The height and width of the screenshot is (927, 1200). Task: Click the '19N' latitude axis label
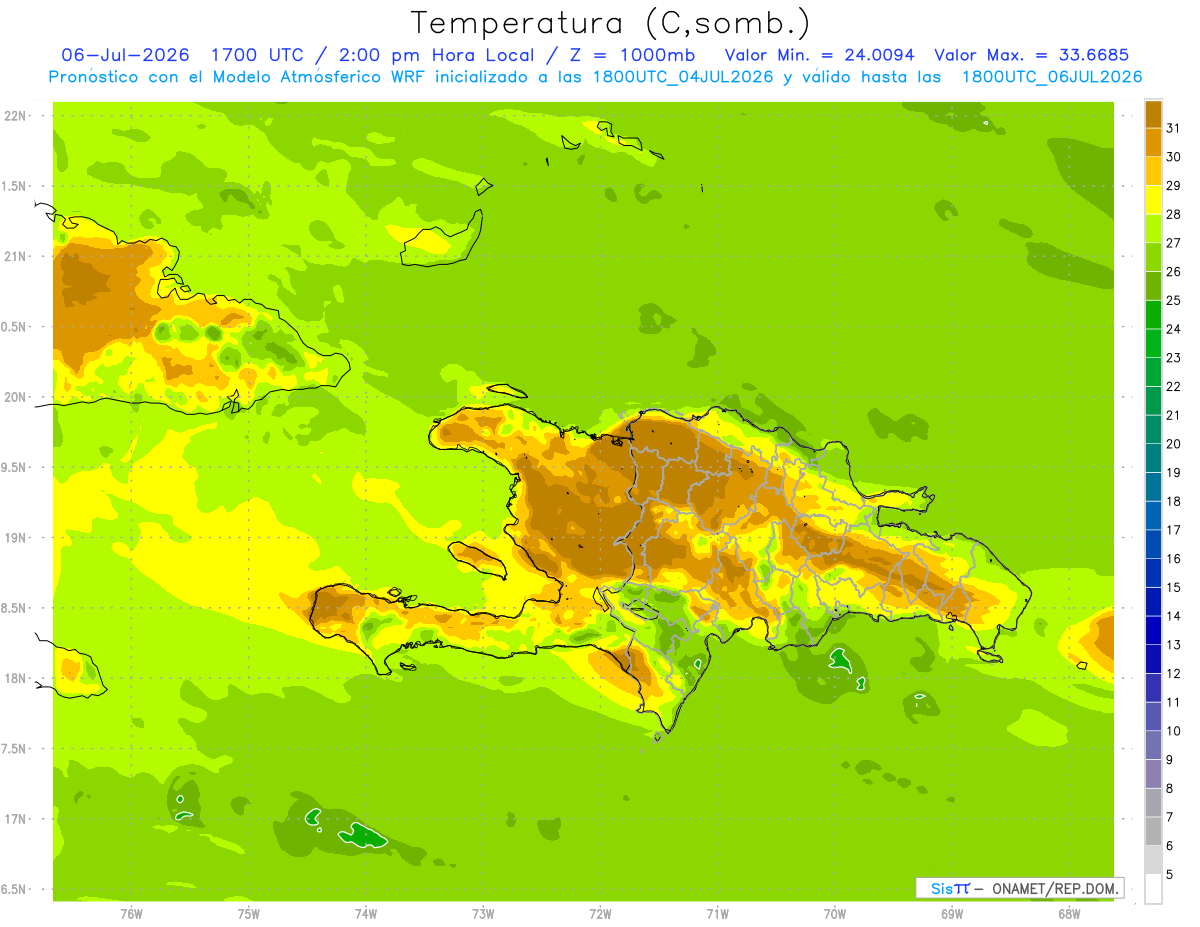[x=15, y=537]
